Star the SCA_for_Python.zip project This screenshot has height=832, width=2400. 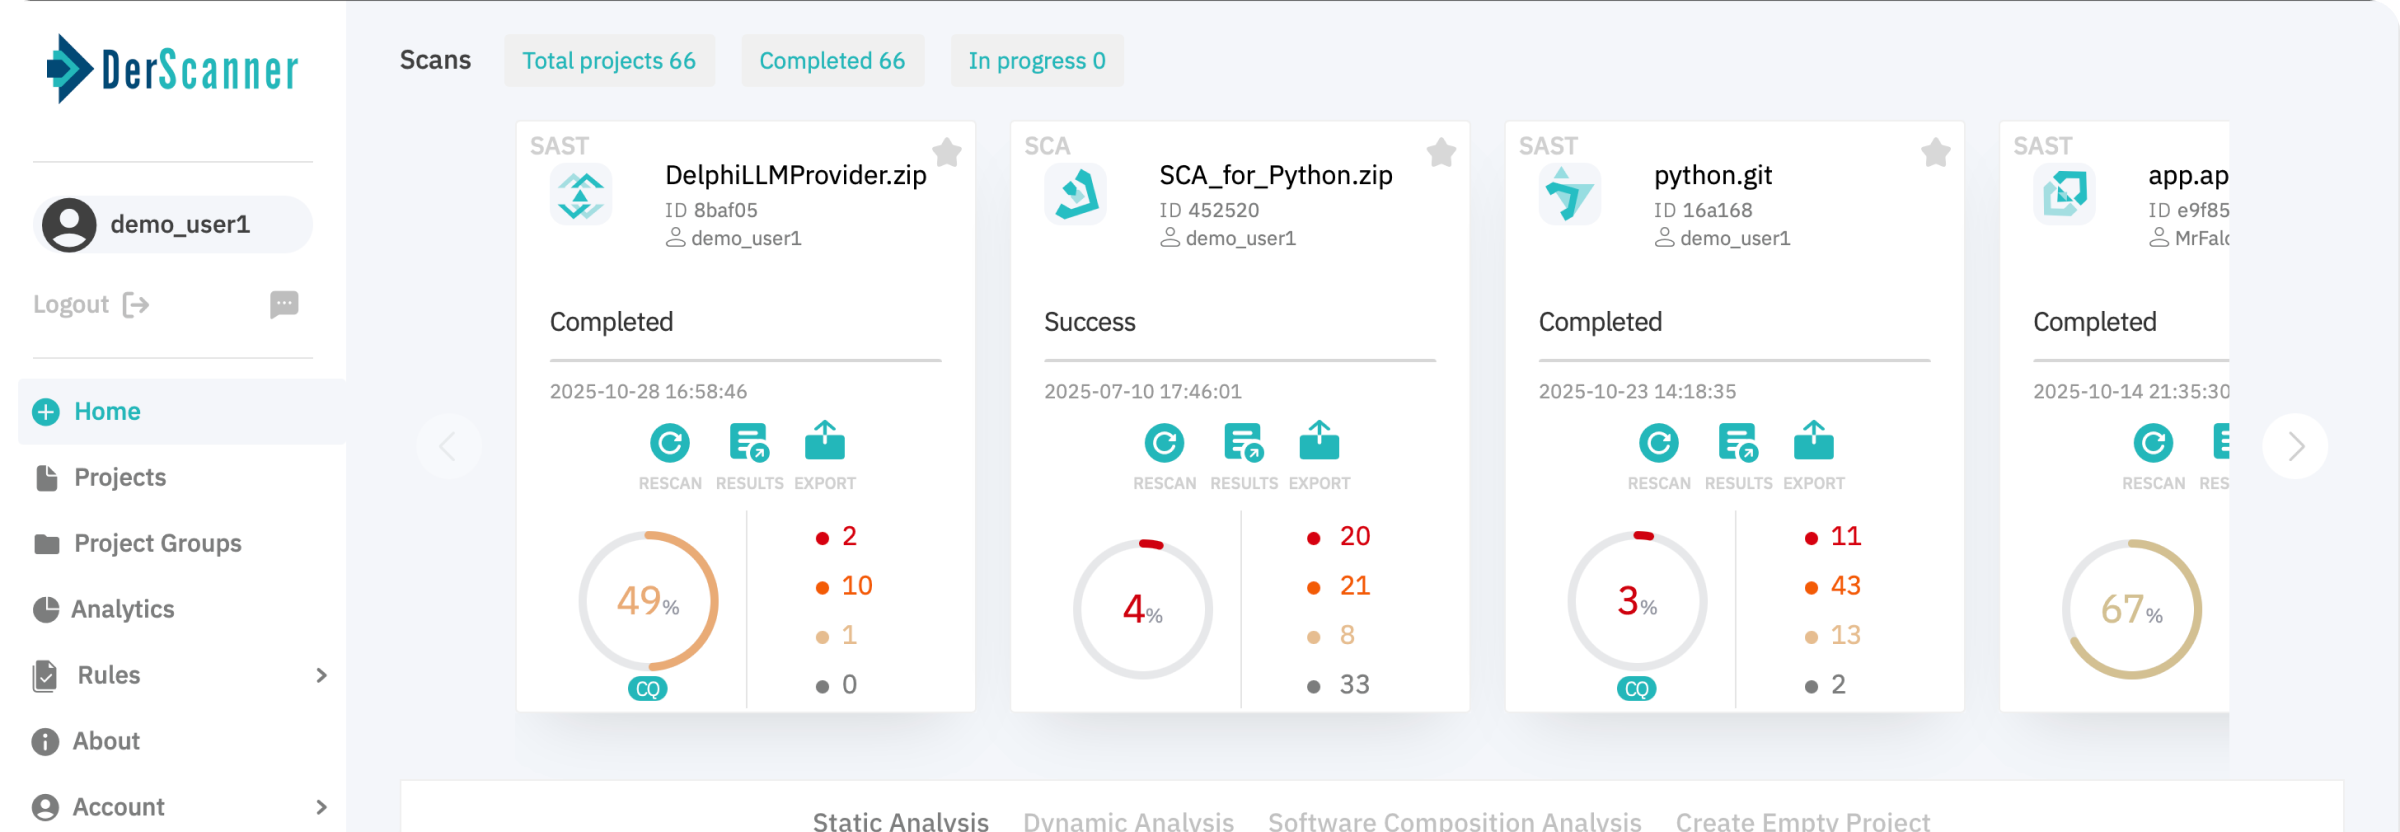point(1441,153)
